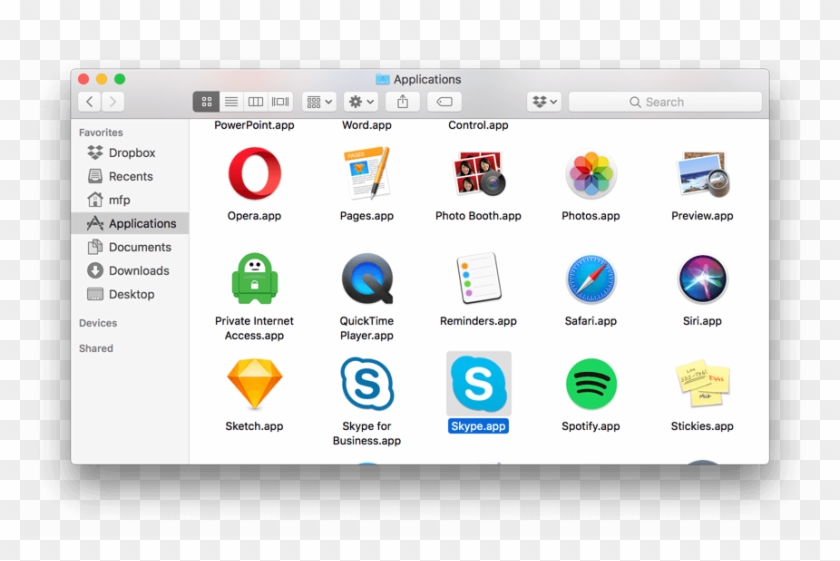The width and height of the screenshot is (840, 561).
Task: Select the Pages.app icon
Action: pos(367,174)
